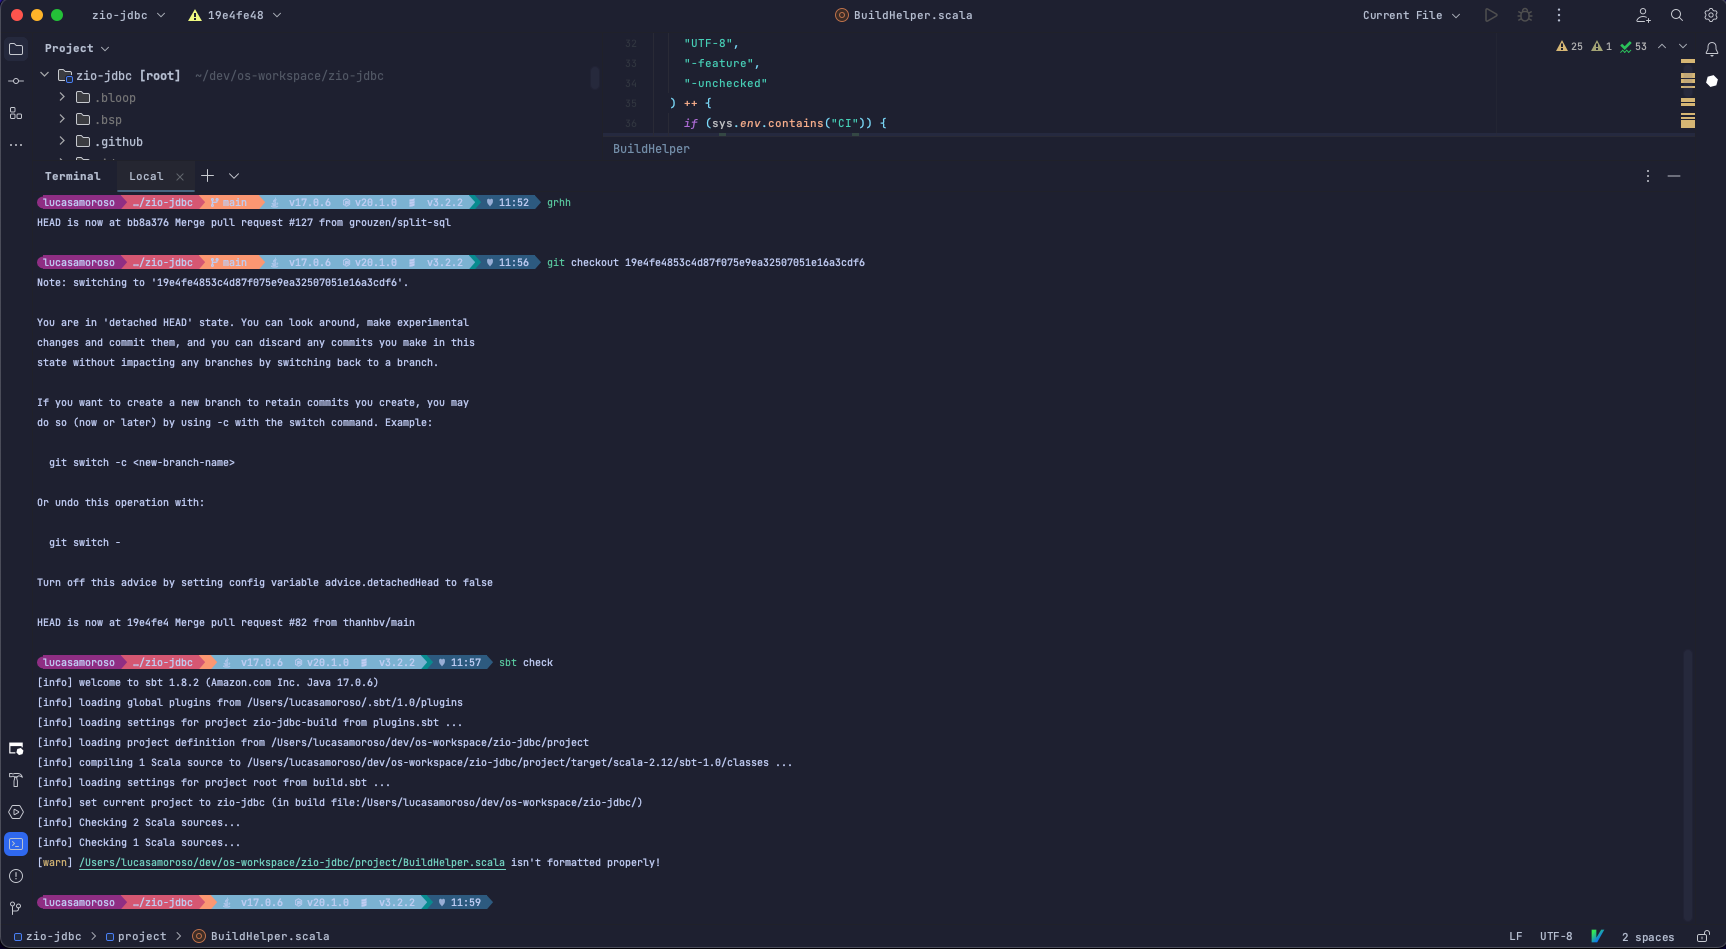The image size is (1726, 949).
Task: Select the BuildHelper.scala title tab
Action: [903, 15]
